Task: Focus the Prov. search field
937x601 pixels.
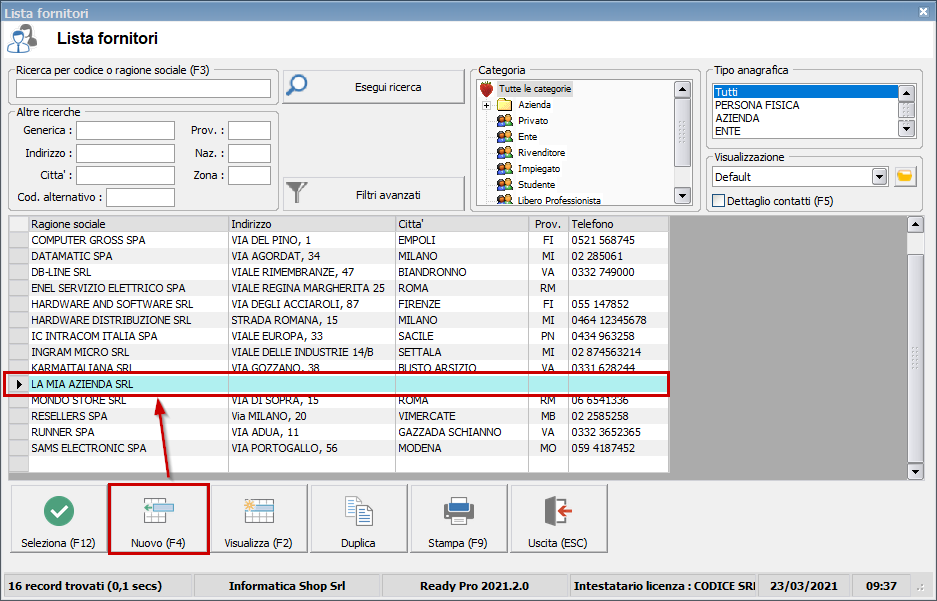Action: click(249, 130)
